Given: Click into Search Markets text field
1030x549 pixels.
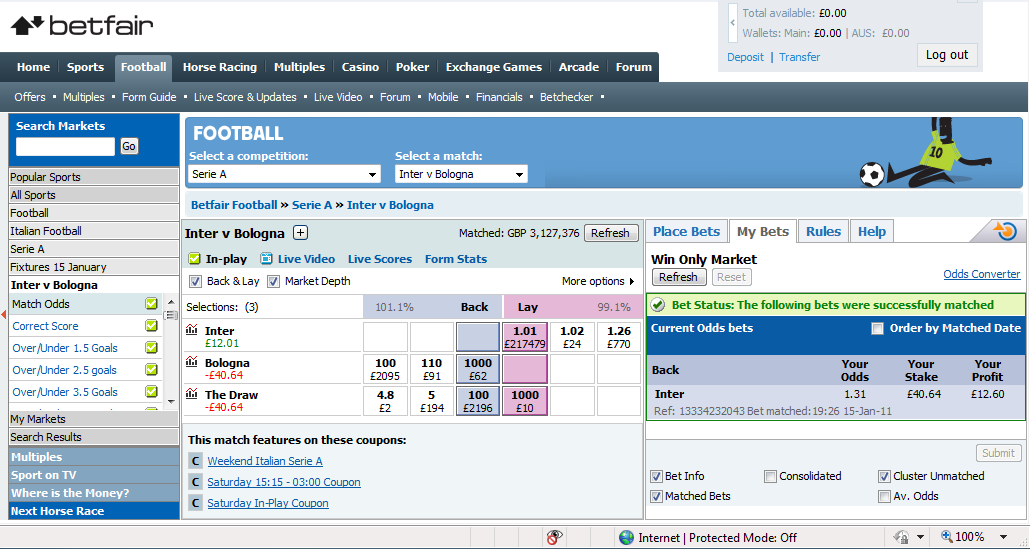Looking at the screenshot, I should pos(65,146).
